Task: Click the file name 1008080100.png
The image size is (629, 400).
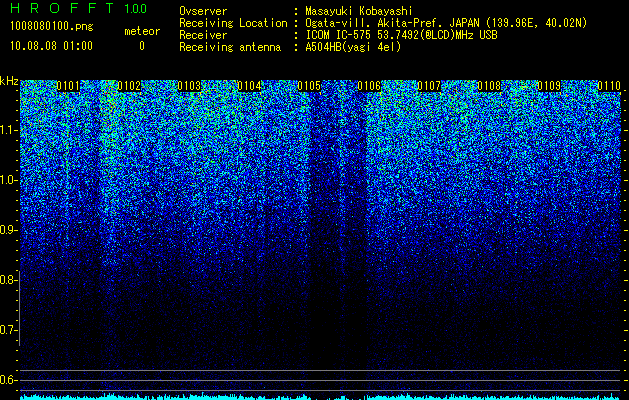Action: [x=52, y=26]
